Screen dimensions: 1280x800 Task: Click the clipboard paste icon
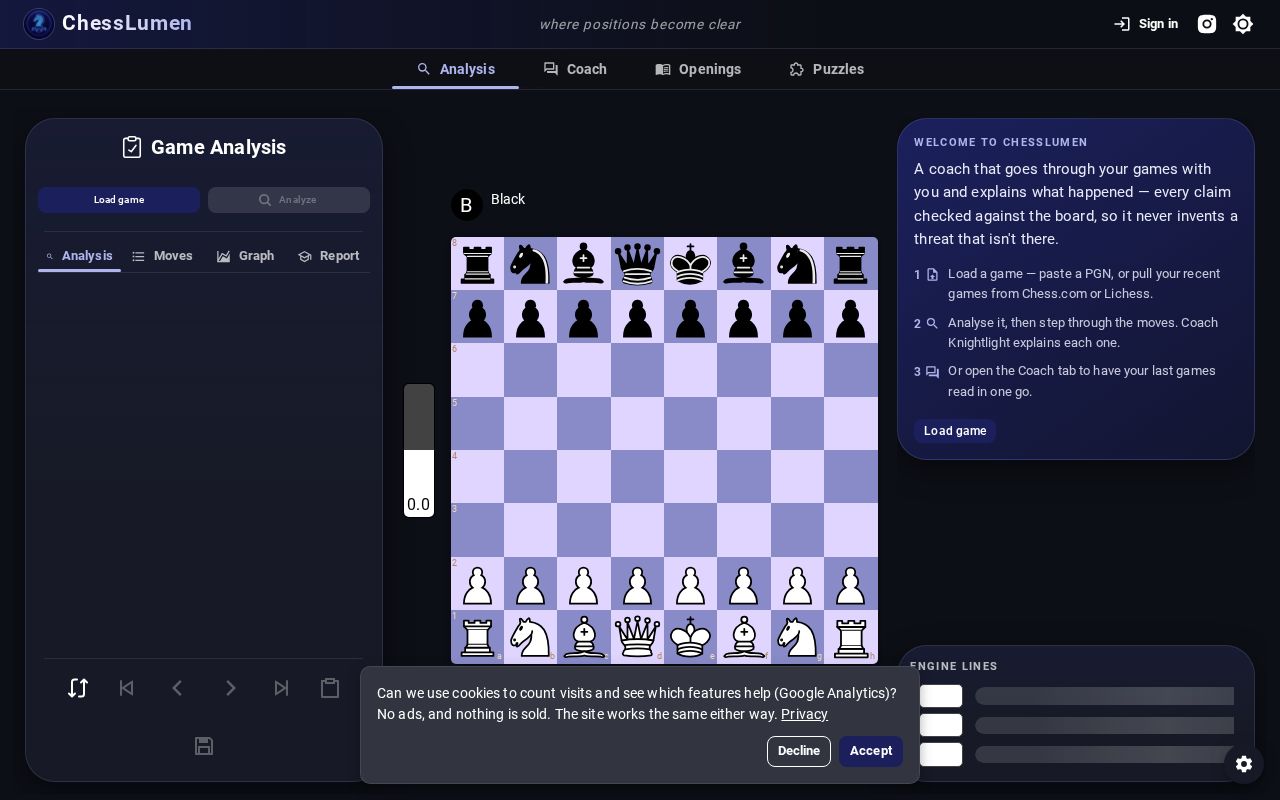click(x=330, y=688)
